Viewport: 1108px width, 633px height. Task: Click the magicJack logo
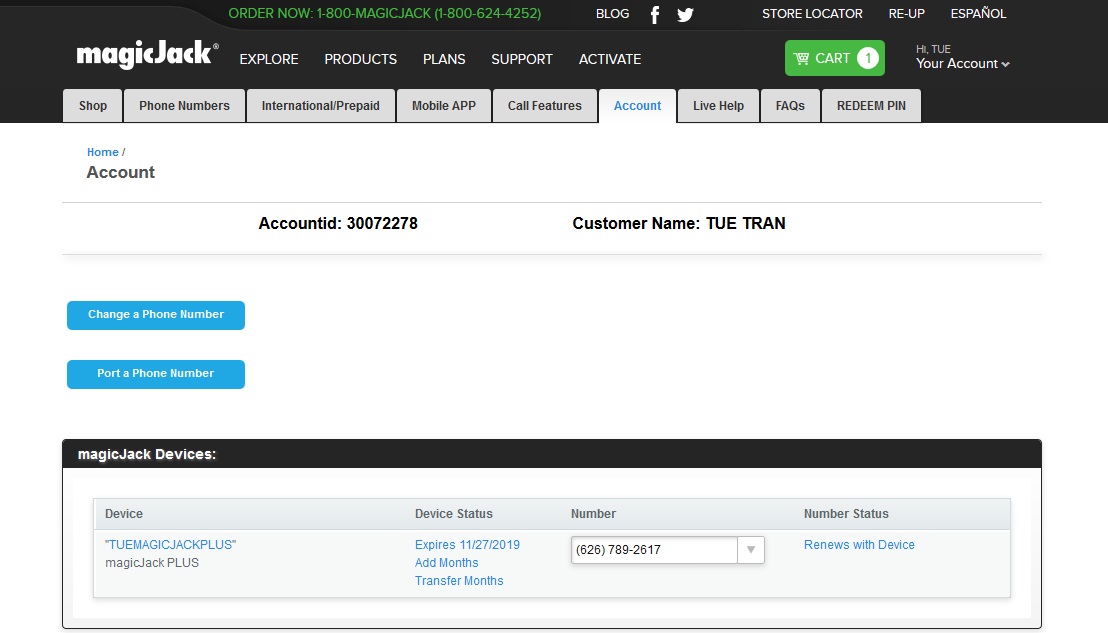tap(147, 54)
